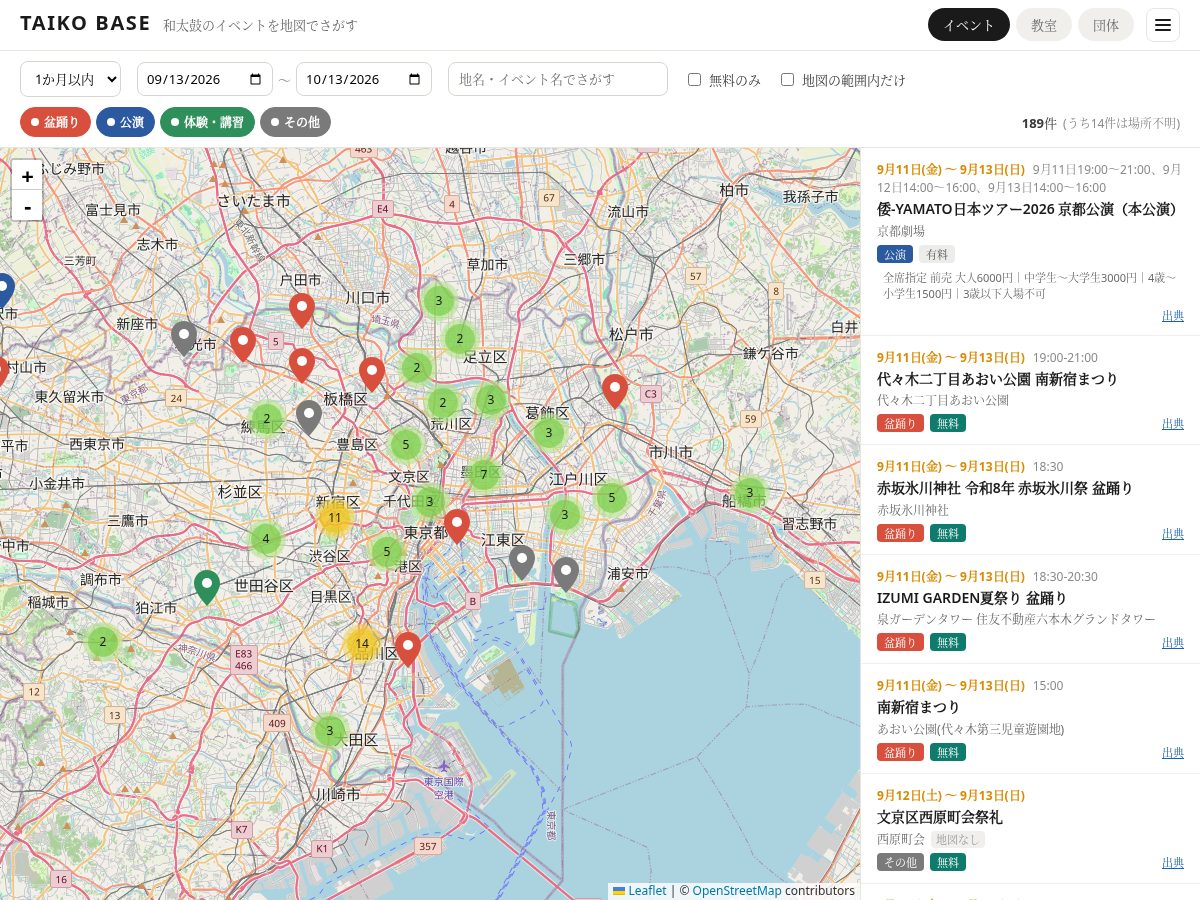The width and height of the screenshot is (1200, 900).
Task: Select the red pin near 戸田市
Action: pyautogui.click(x=301, y=310)
